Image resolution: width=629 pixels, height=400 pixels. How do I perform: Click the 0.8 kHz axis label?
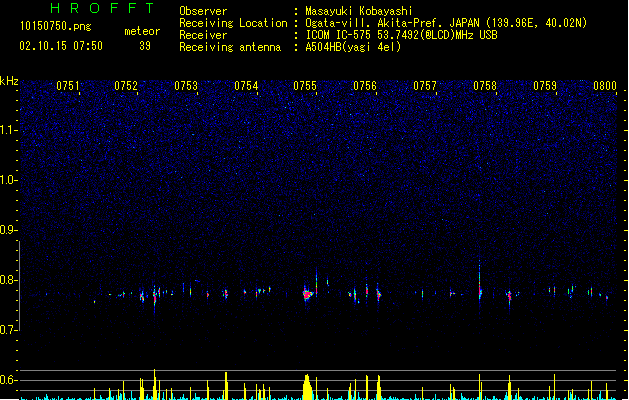[x=8, y=280]
